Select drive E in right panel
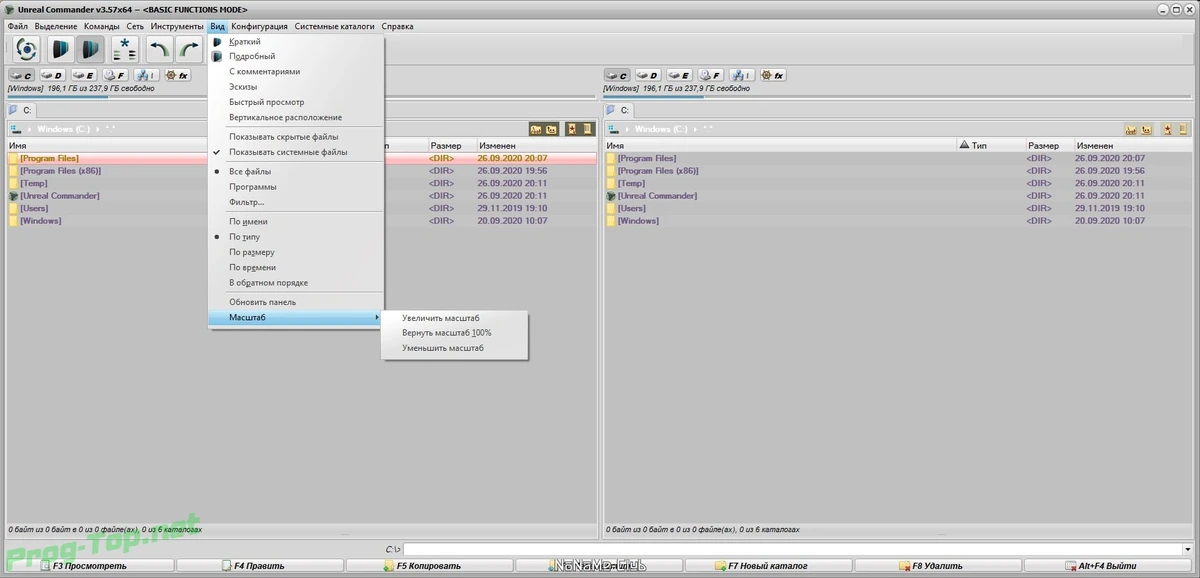This screenshot has height=578, width=1200. tap(679, 75)
